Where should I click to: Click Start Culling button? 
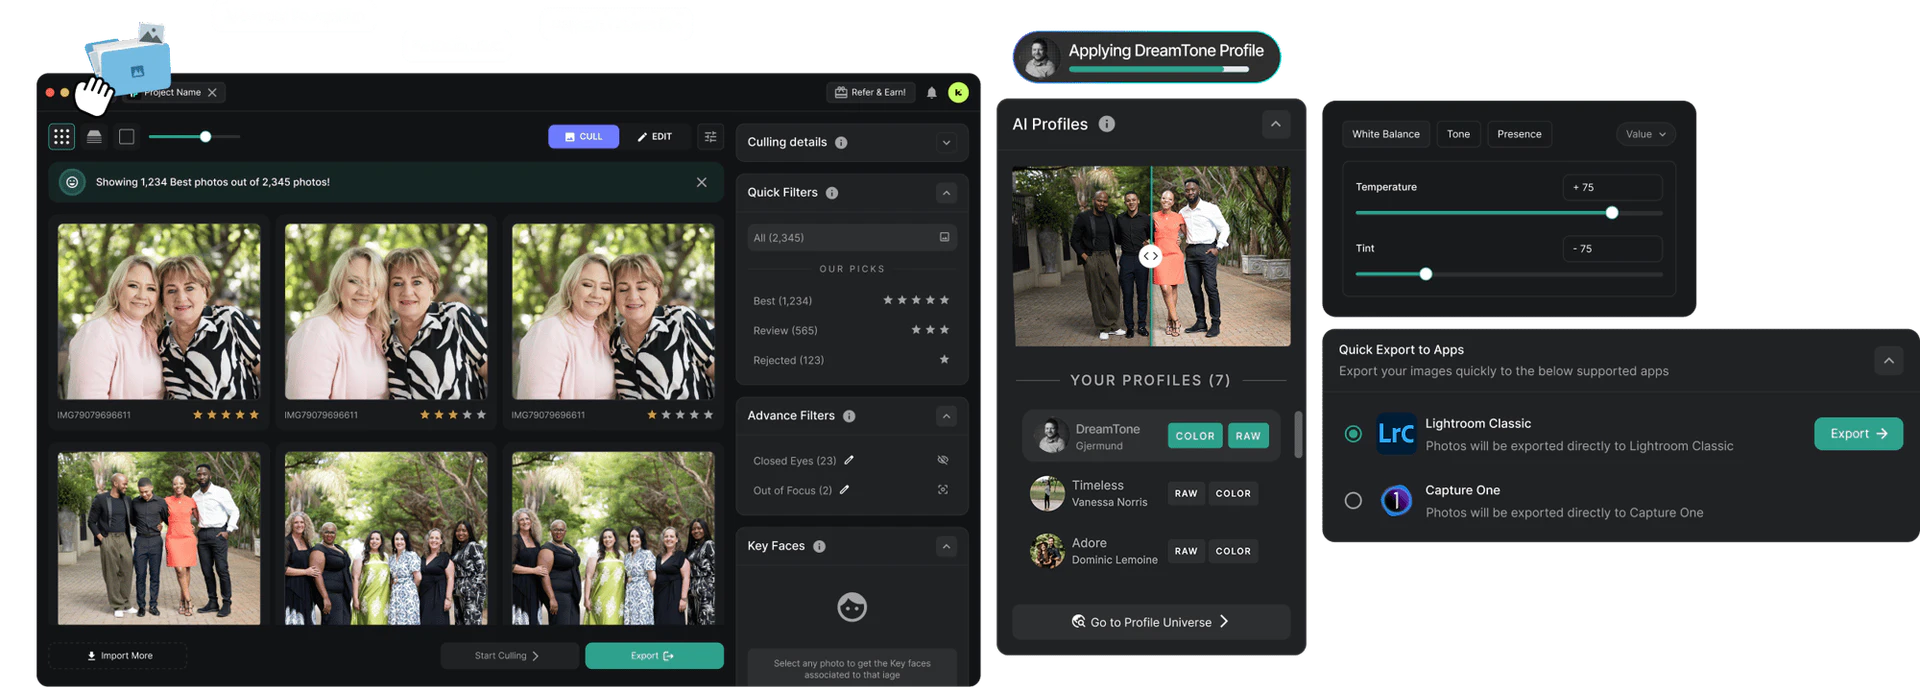coord(509,656)
